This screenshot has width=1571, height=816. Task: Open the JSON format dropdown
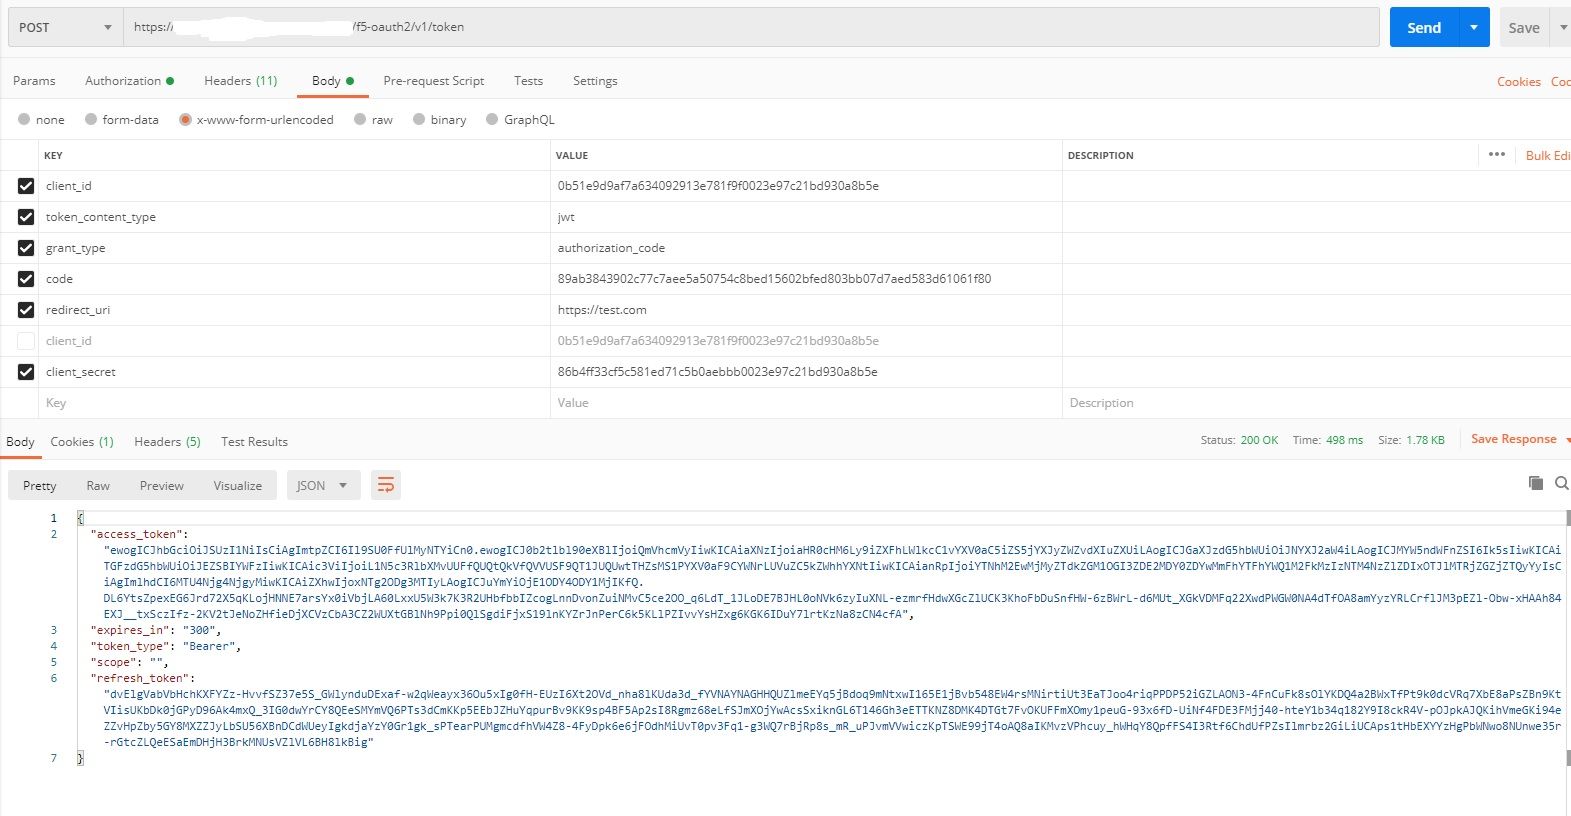pyautogui.click(x=322, y=485)
